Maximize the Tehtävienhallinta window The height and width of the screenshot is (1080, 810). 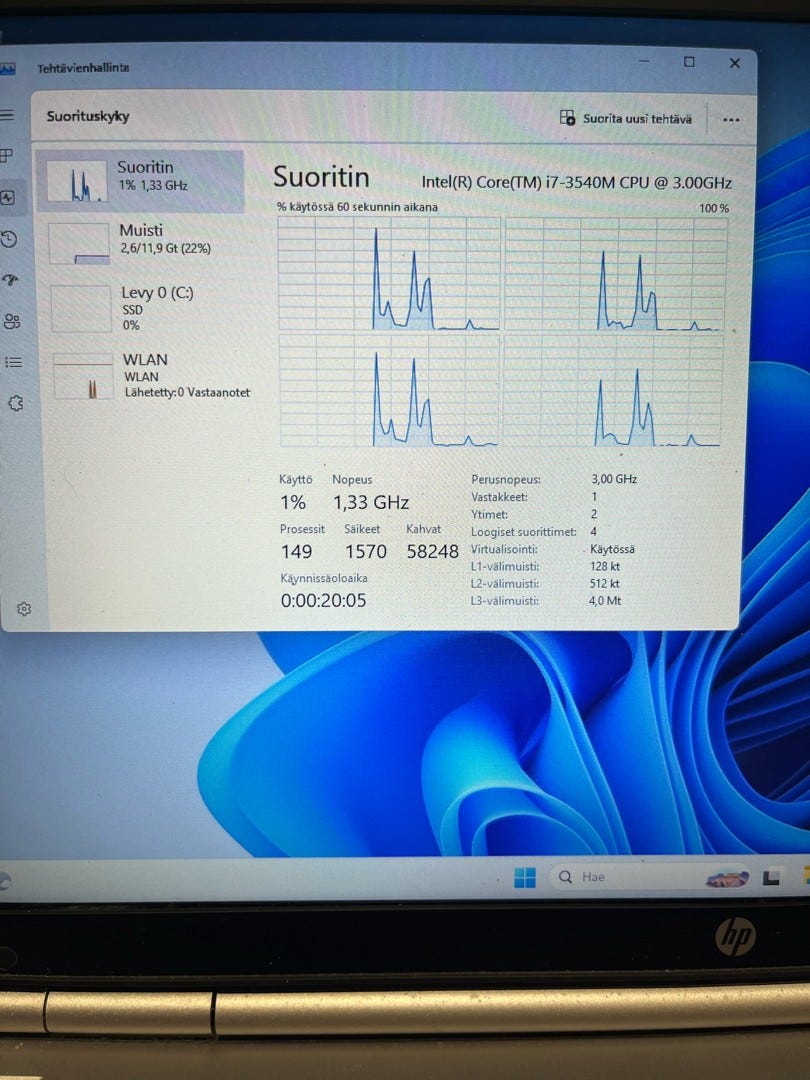tap(689, 63)
